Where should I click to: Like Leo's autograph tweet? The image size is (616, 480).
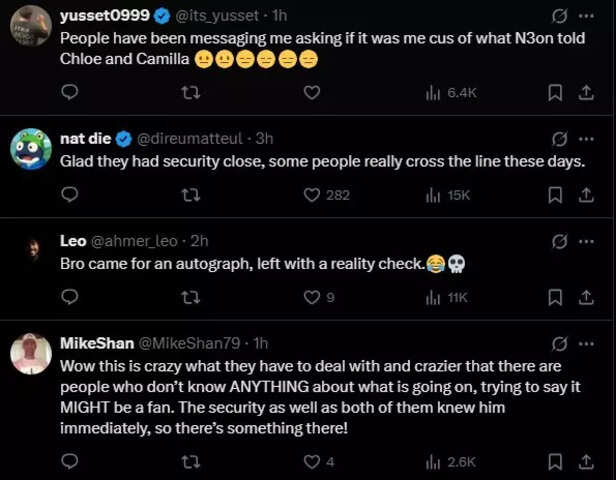click(x=312, y=297)
